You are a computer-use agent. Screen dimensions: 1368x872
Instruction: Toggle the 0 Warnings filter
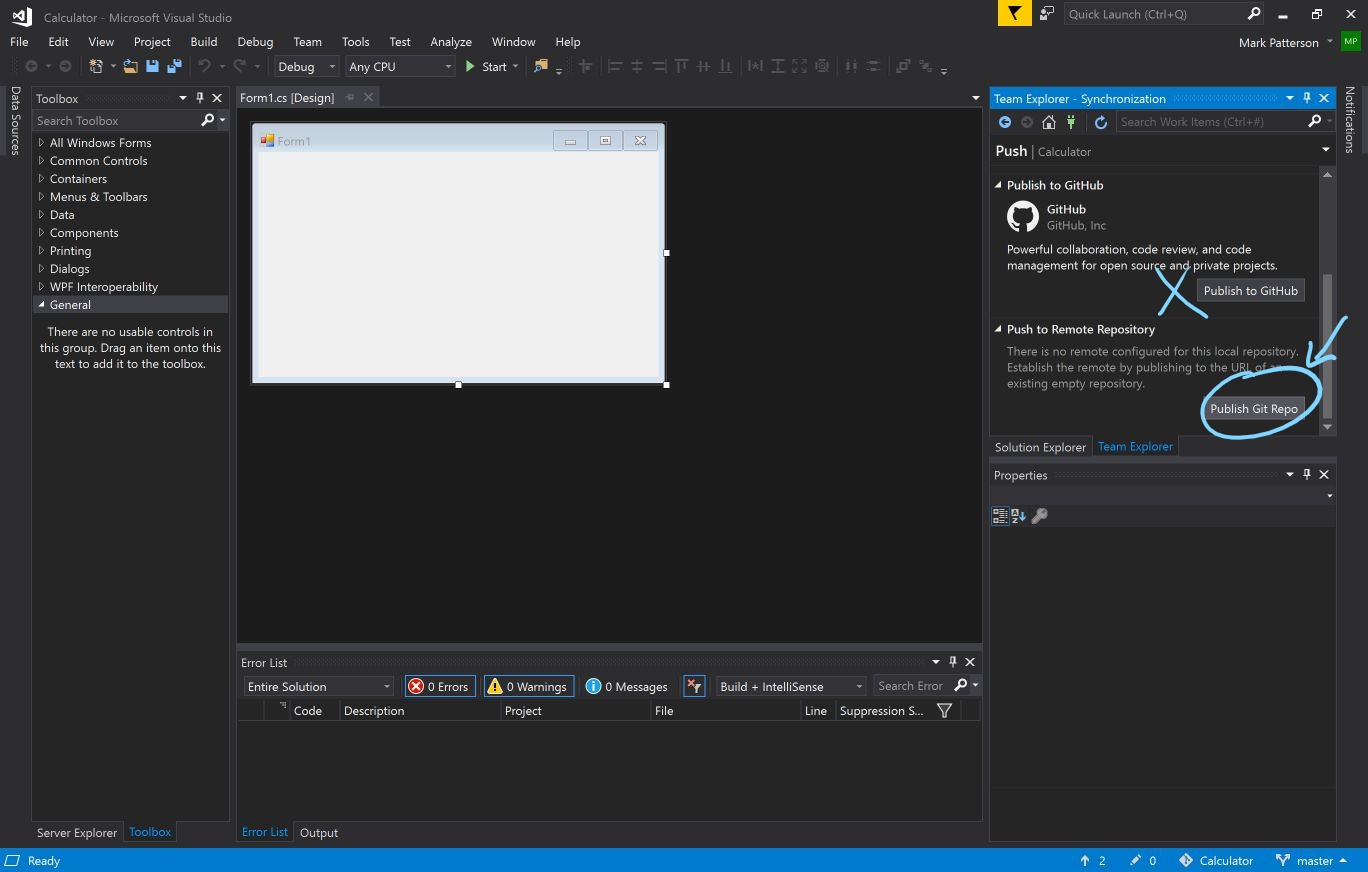tap(528, 686)
